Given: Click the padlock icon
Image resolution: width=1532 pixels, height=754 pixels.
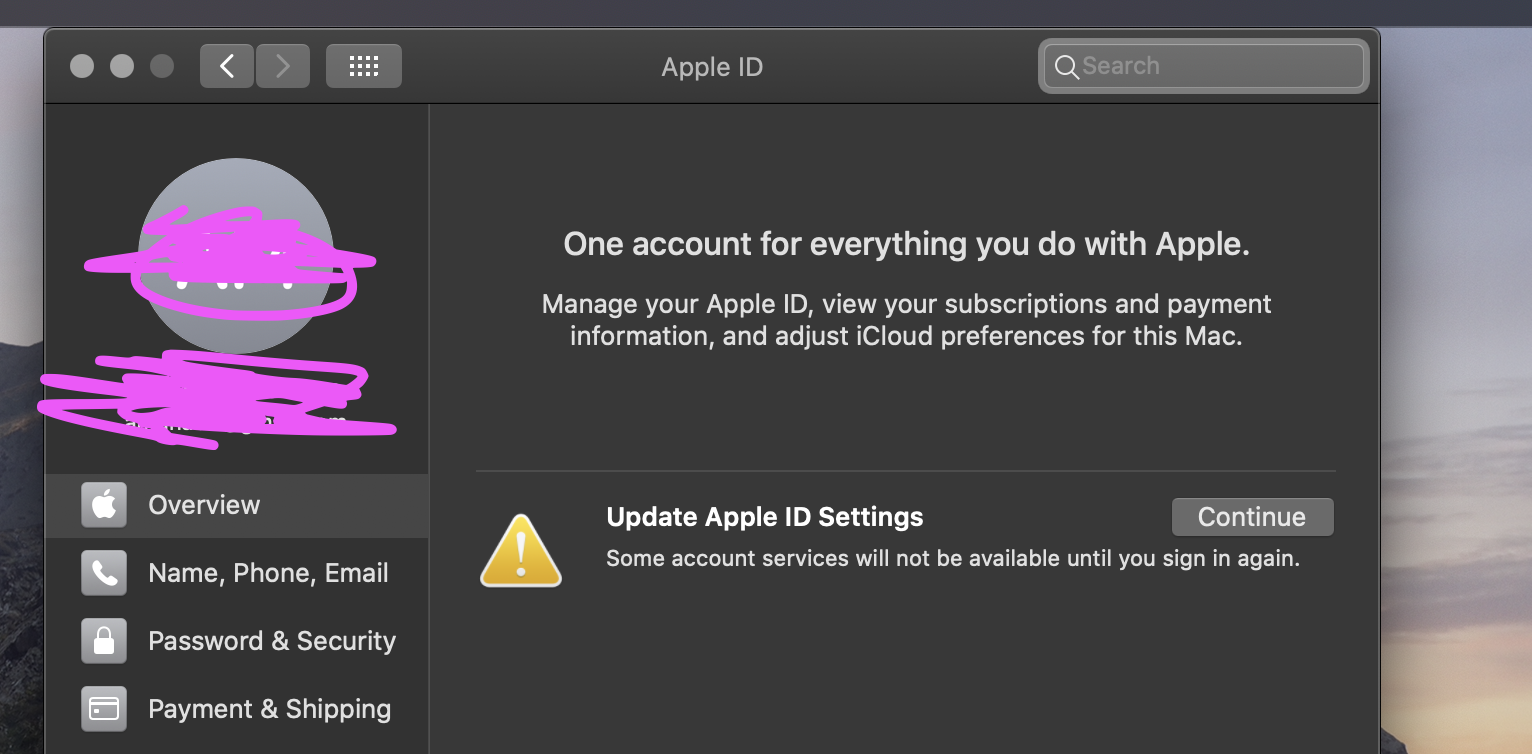Looking at the screenshot, I should [x=104, y=641].
